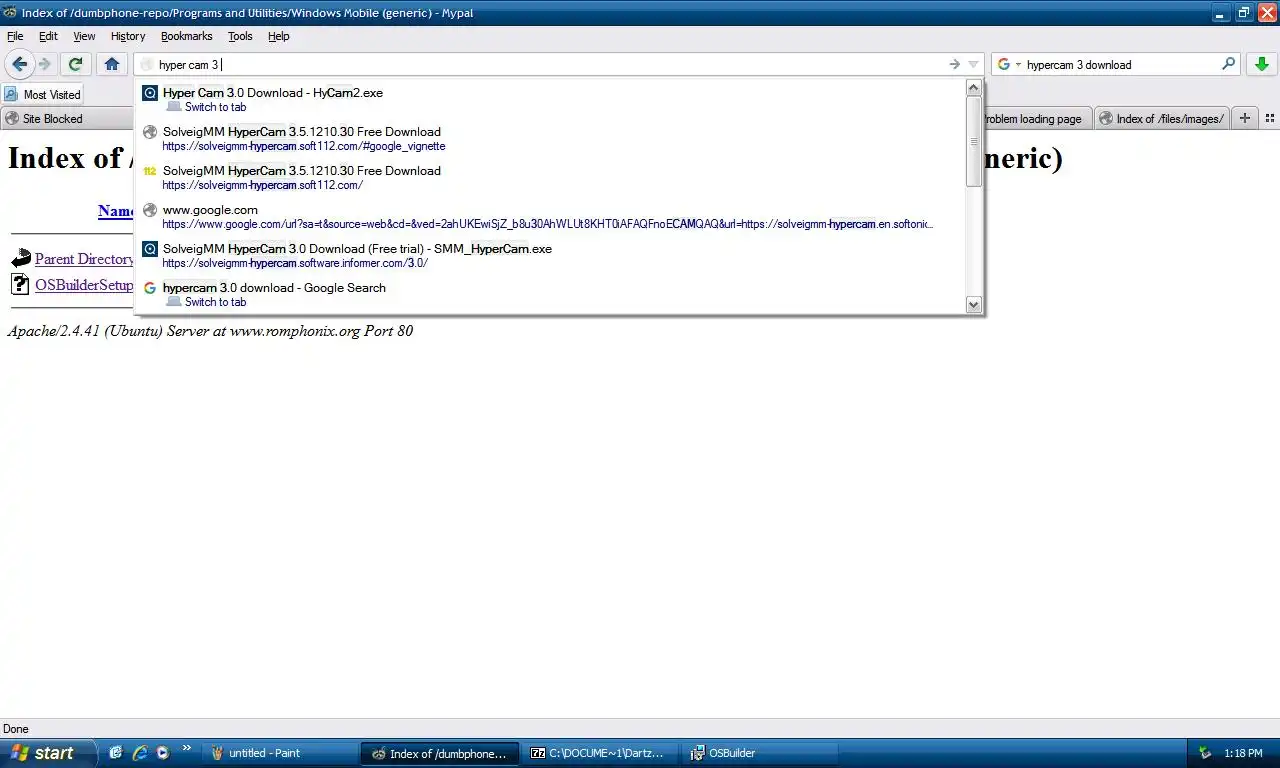Click the system tray network icon

click(1205, 753)
